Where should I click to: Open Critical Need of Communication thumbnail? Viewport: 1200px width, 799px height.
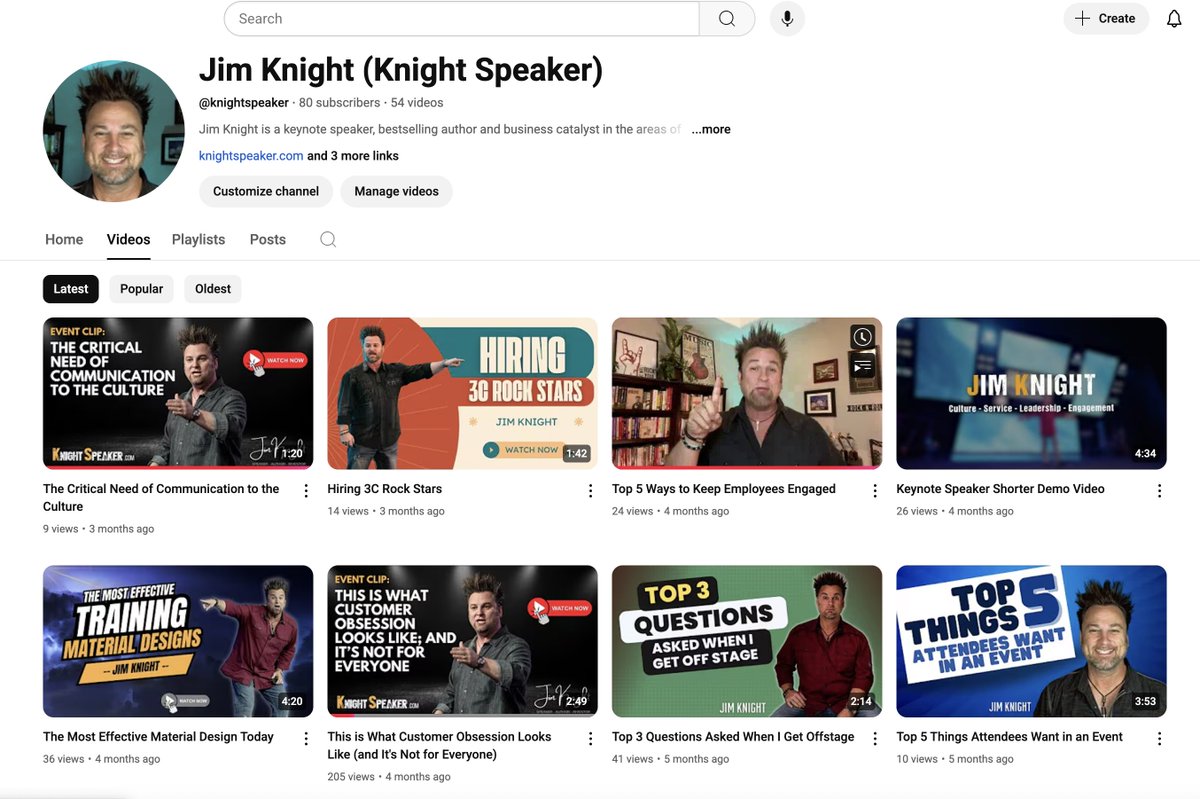point(178,394)
